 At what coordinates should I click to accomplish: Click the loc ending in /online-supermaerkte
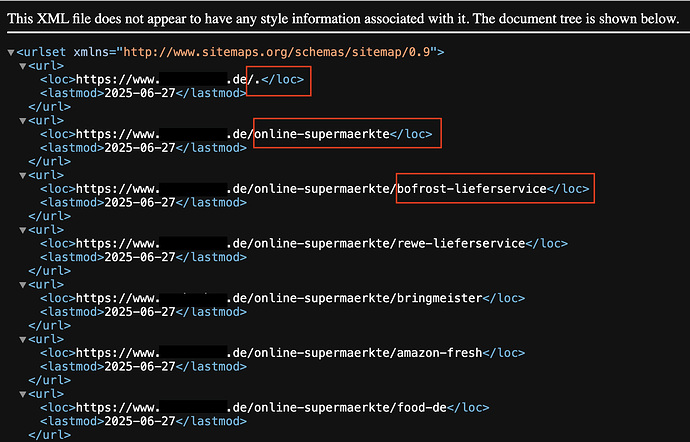click(236, 134)
